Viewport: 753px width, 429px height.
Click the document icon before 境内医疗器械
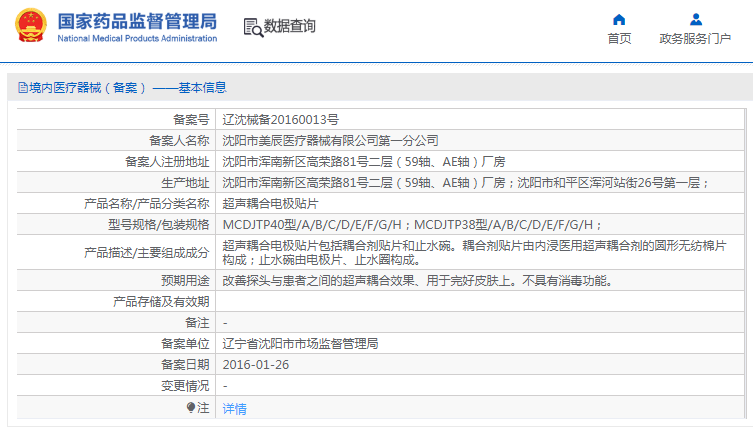click(23, 87)
